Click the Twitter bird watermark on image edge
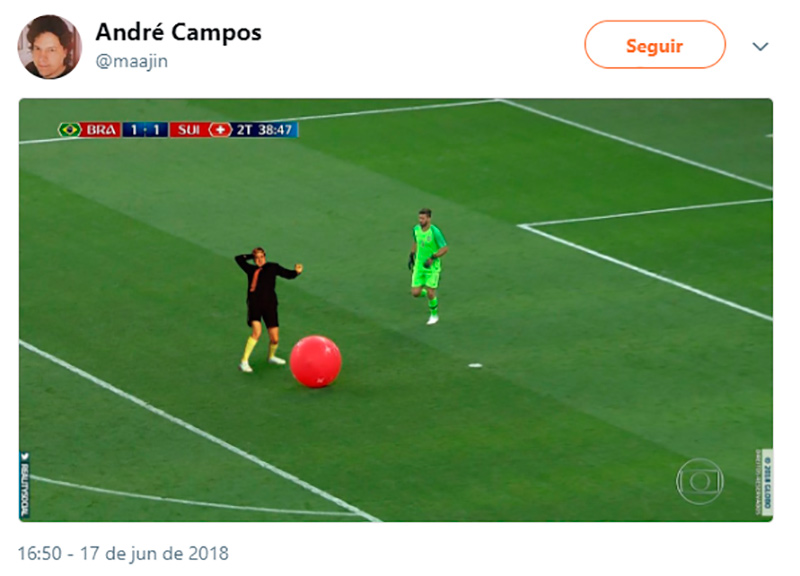The width and height of the screenshot is (800, 576). (24, 457)
